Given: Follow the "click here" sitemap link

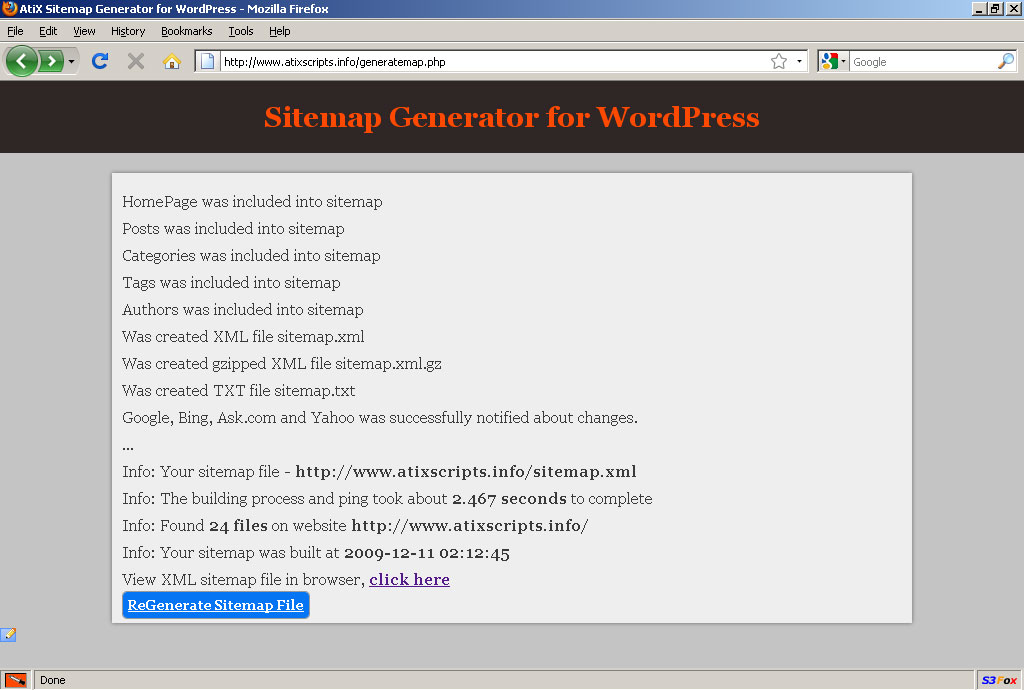Looking at the screenshot, I should (409, 580).
